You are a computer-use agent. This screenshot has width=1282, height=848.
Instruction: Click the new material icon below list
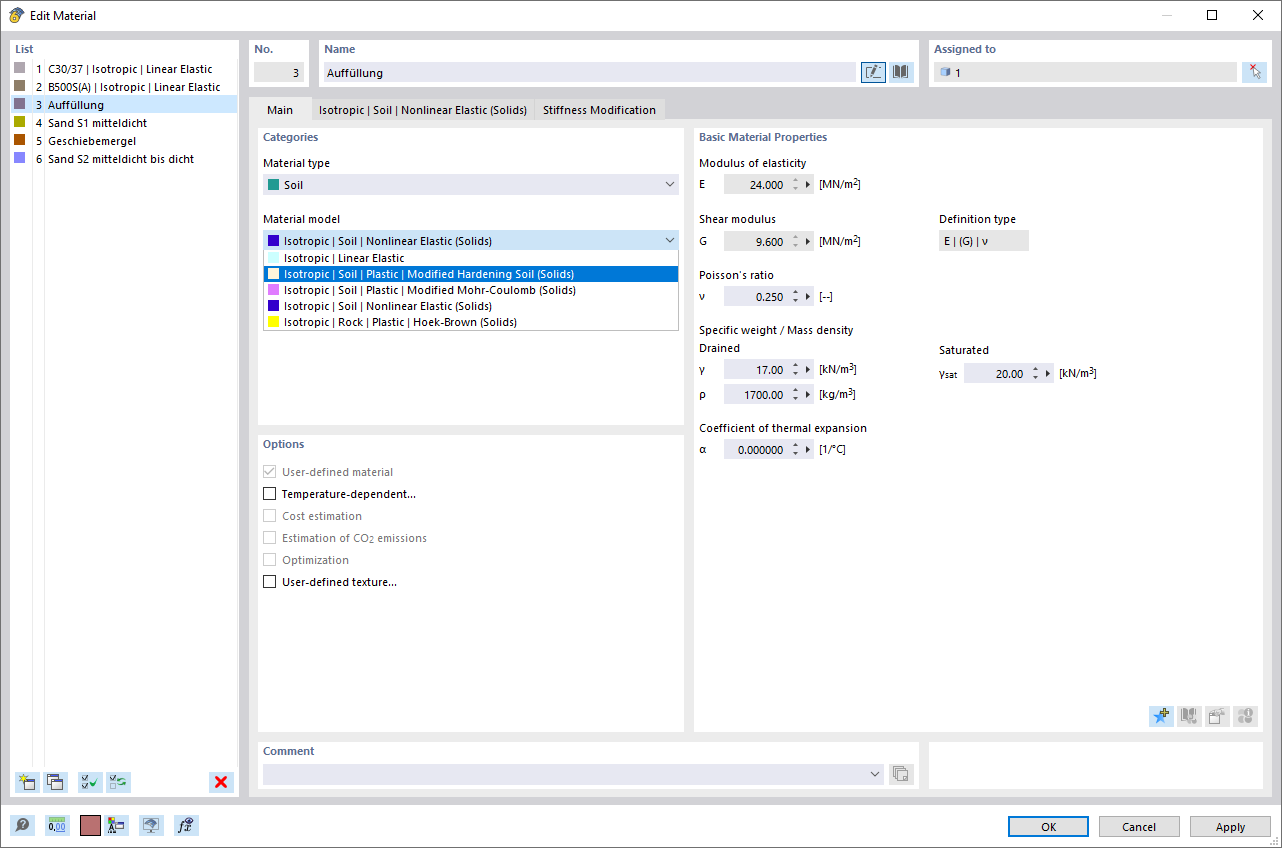click(27, 782)
